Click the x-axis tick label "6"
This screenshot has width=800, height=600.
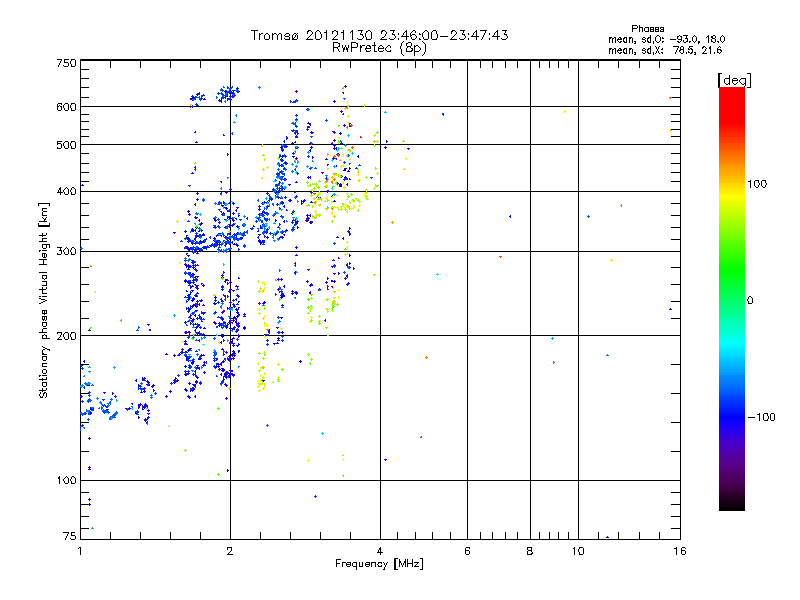467,551
